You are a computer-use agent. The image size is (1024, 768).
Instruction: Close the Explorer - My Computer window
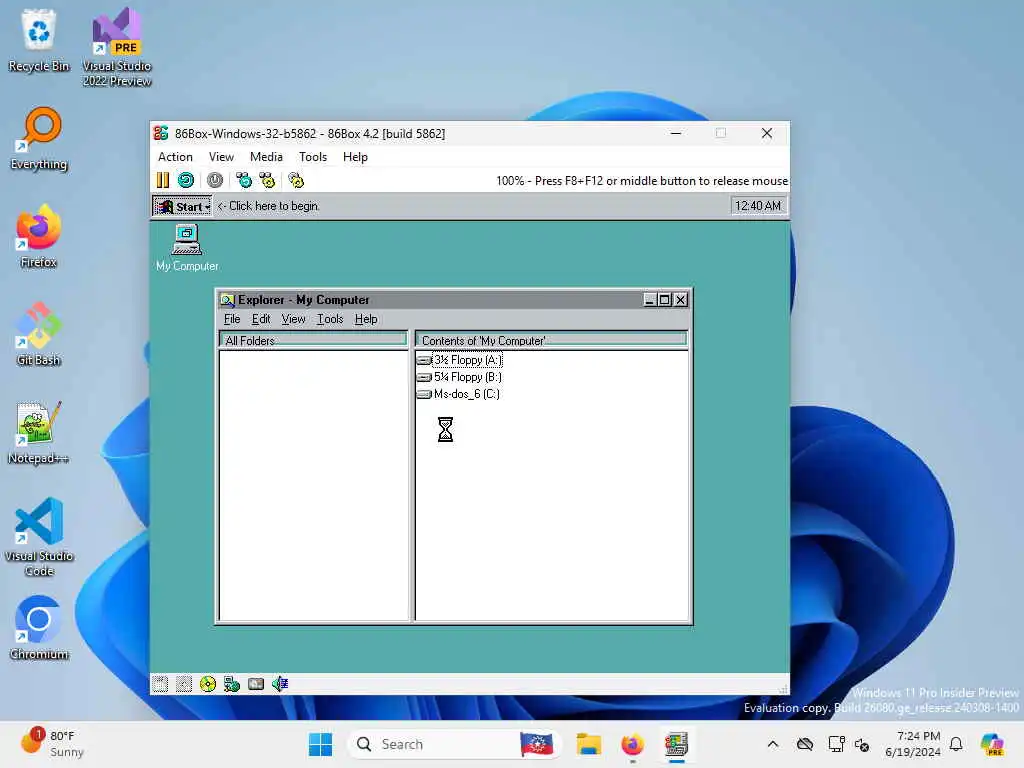click(680, 300)
